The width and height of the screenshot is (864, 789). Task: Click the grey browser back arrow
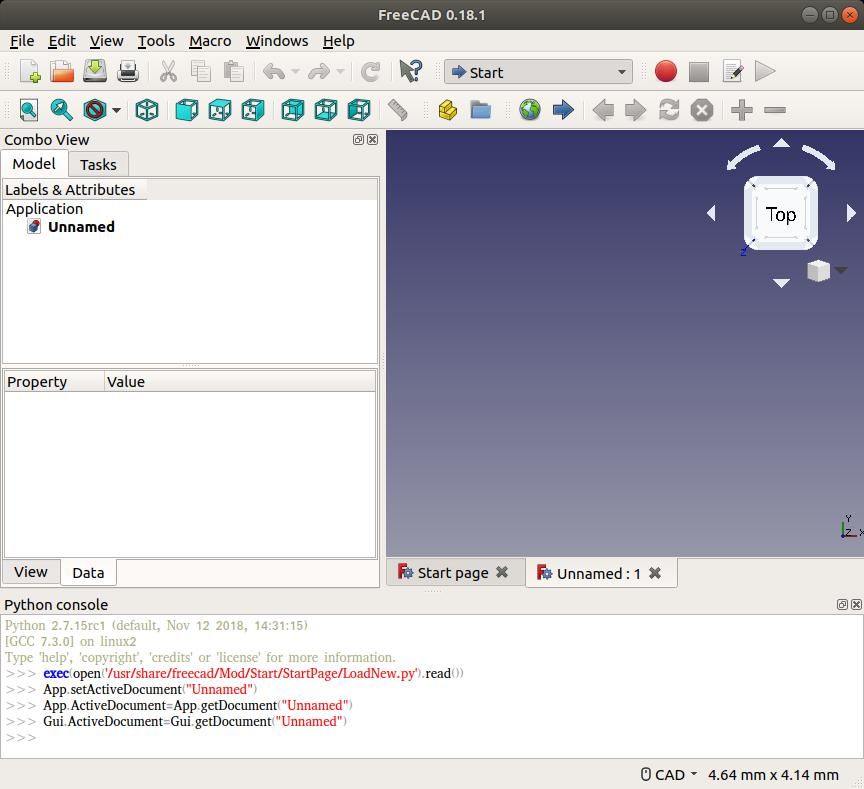pyautogui.click(x=603, y=110)
